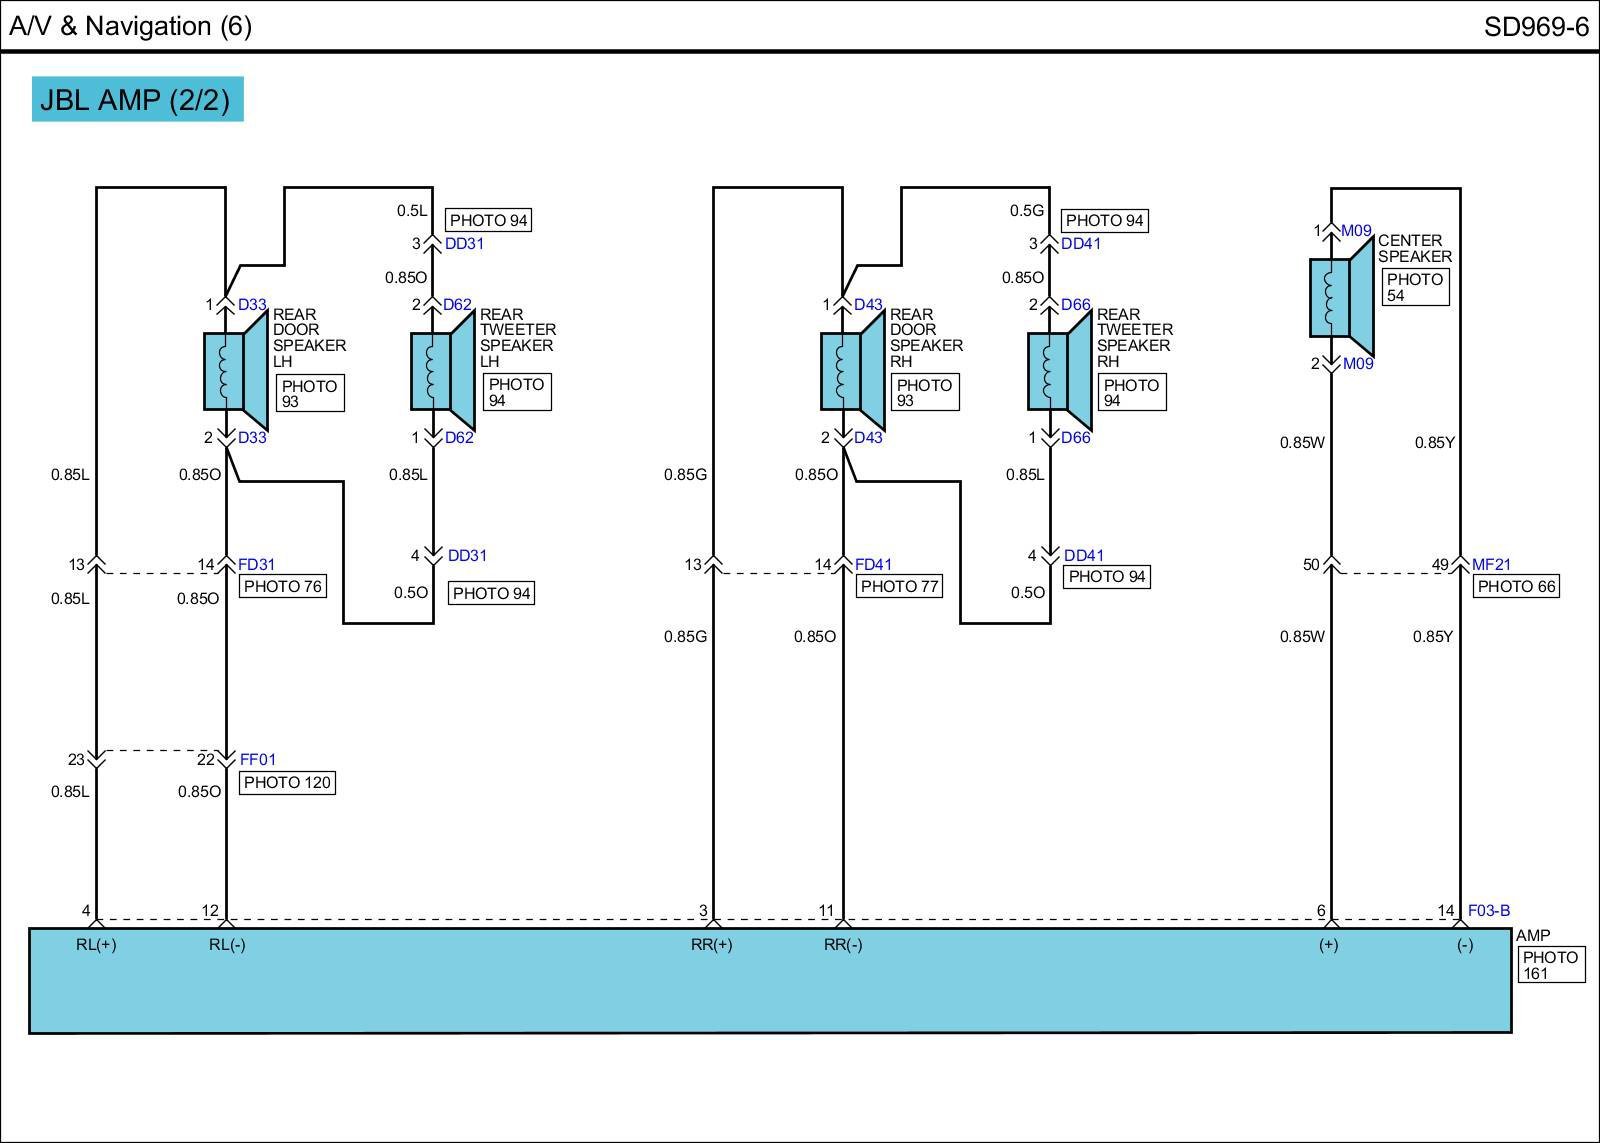Click the Center Speaker symbol
The width and height of the screenshot is (1600, 1143).
click(x=1342, y=297)
